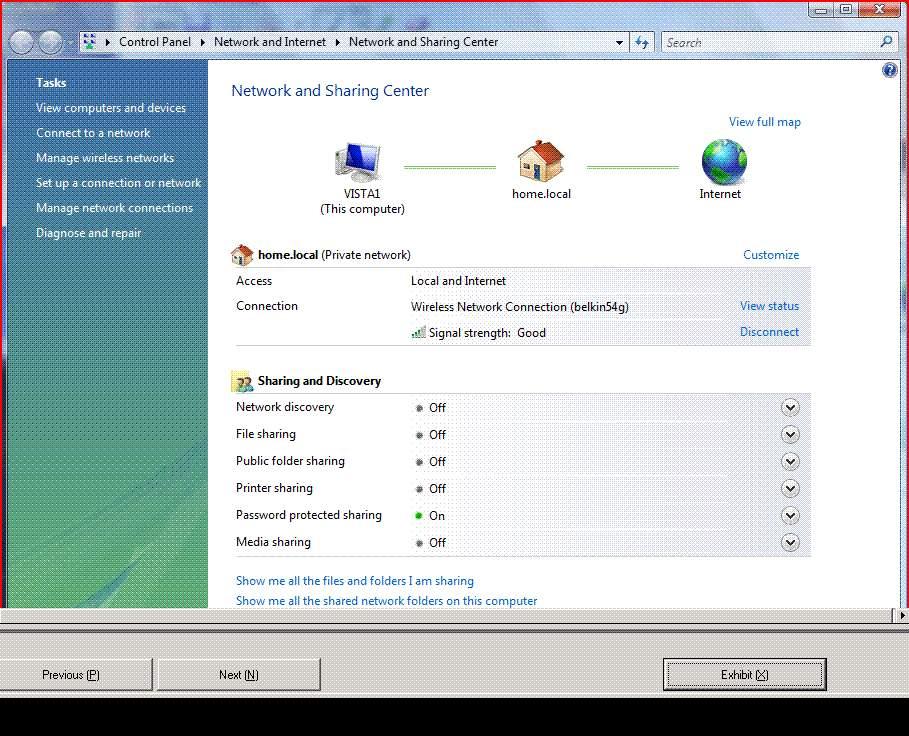Click the signal strength bars icon
The height and width of the screenshot is (736, 909).
418,332
